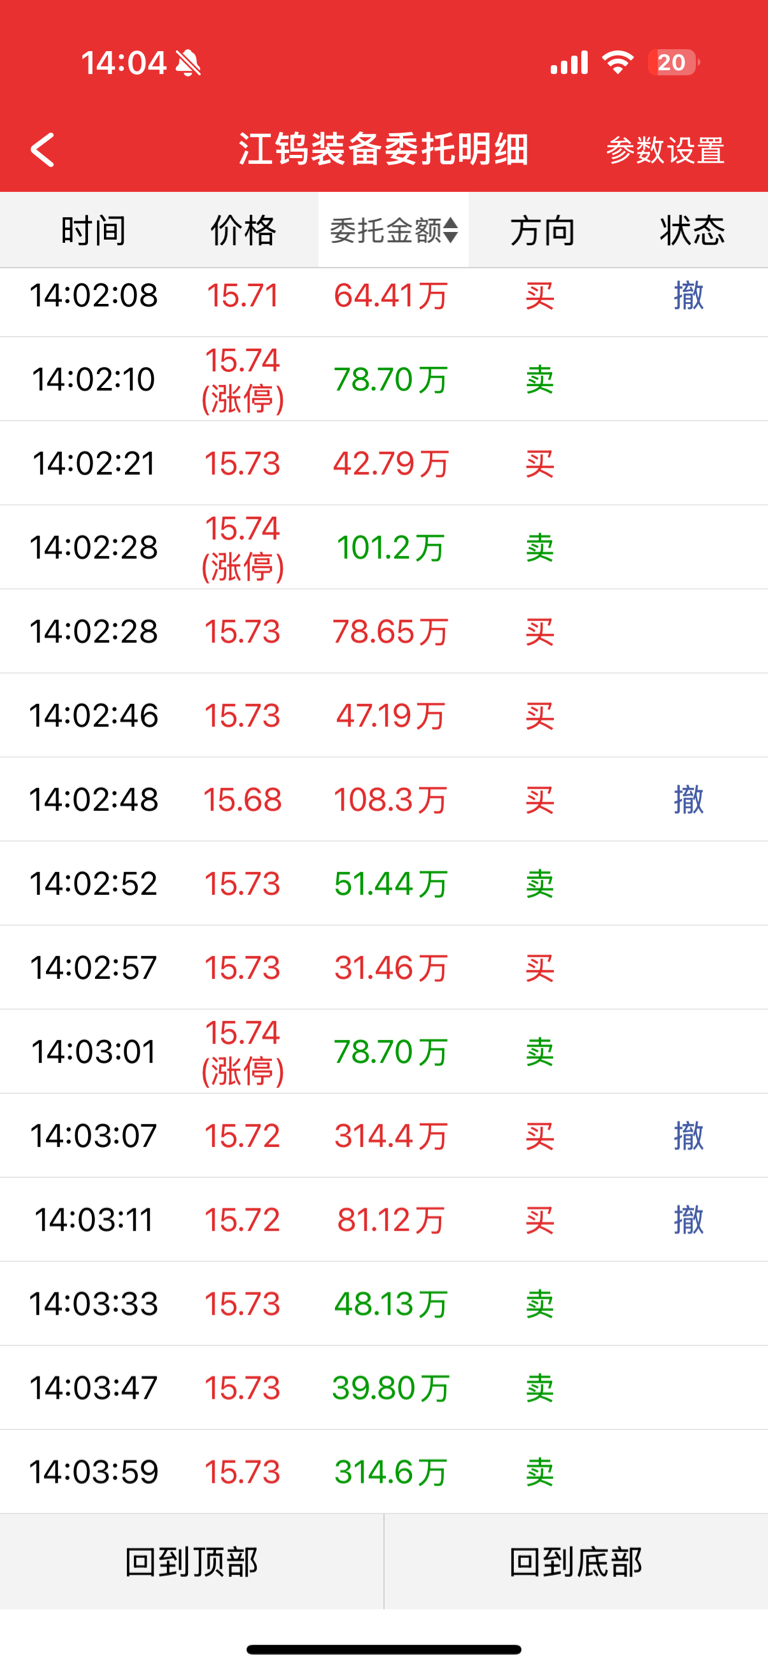Tap 撤 status on 14:02:08 row
768x1670 pixels.
[688, 296]
